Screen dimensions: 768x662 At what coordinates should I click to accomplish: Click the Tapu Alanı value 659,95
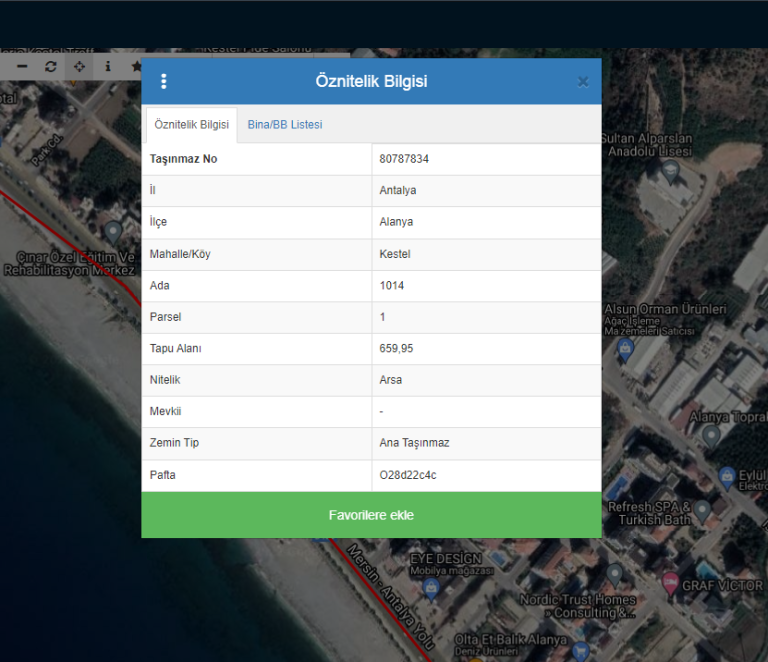tap(396, 349)
